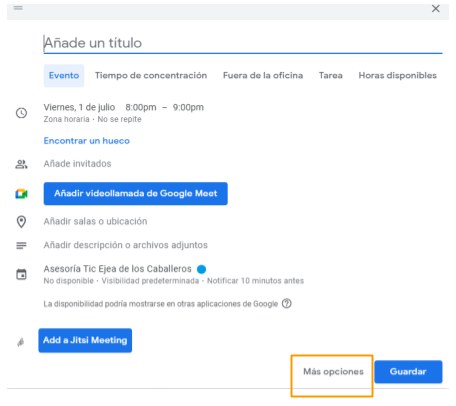Click Add a Jitsi Meeting button
Screen dimensions: 456x406
point(85,340)
